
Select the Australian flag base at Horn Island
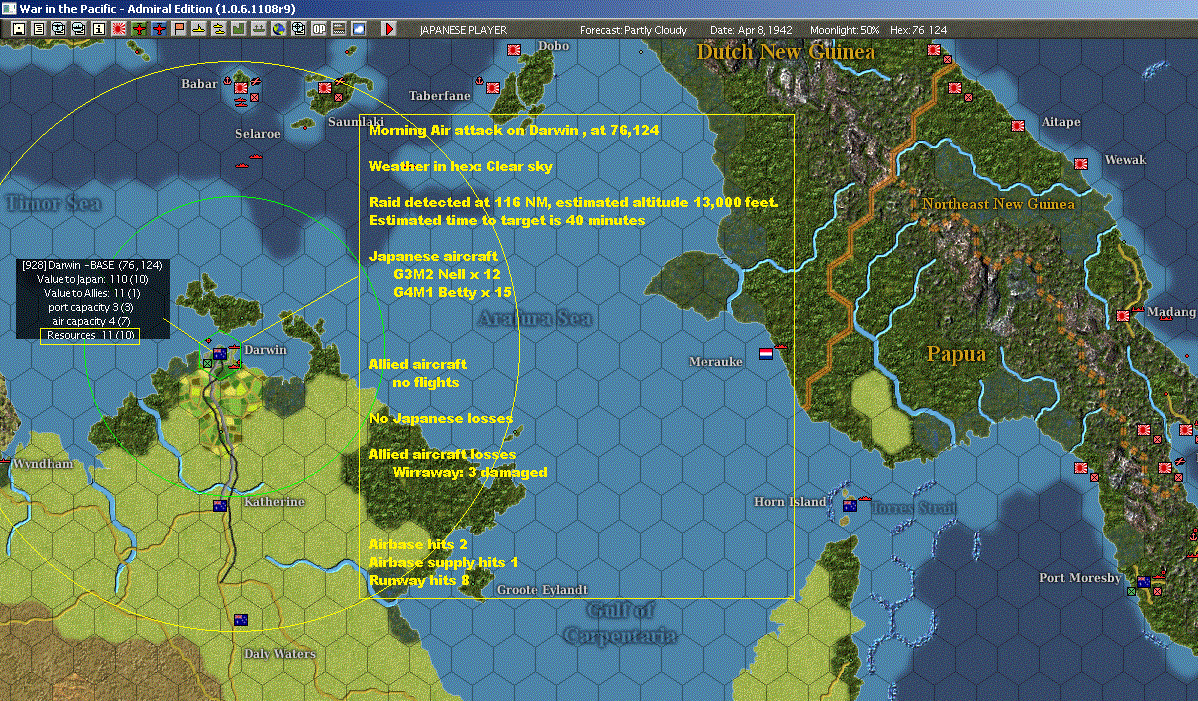coord(850,506)
